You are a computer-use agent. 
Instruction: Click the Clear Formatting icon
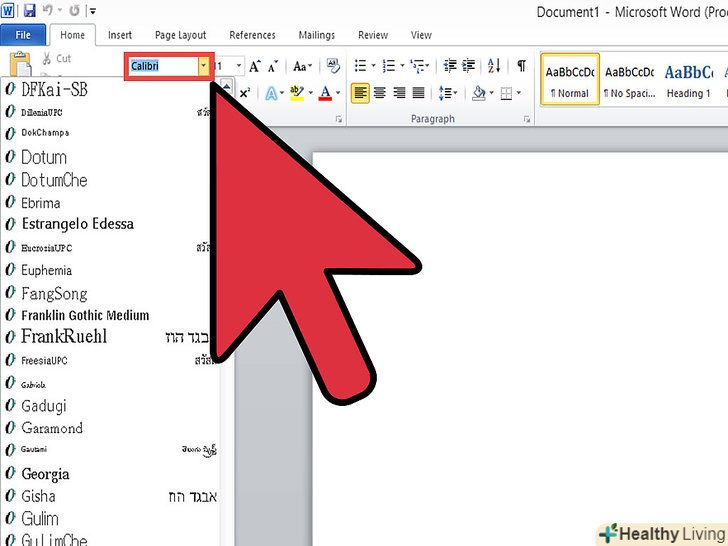pyautogui.click(x=333, y=66)
